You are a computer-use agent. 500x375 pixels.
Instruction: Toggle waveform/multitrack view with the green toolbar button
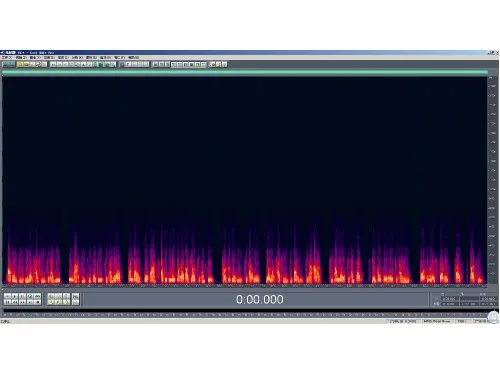click(8, 64)
